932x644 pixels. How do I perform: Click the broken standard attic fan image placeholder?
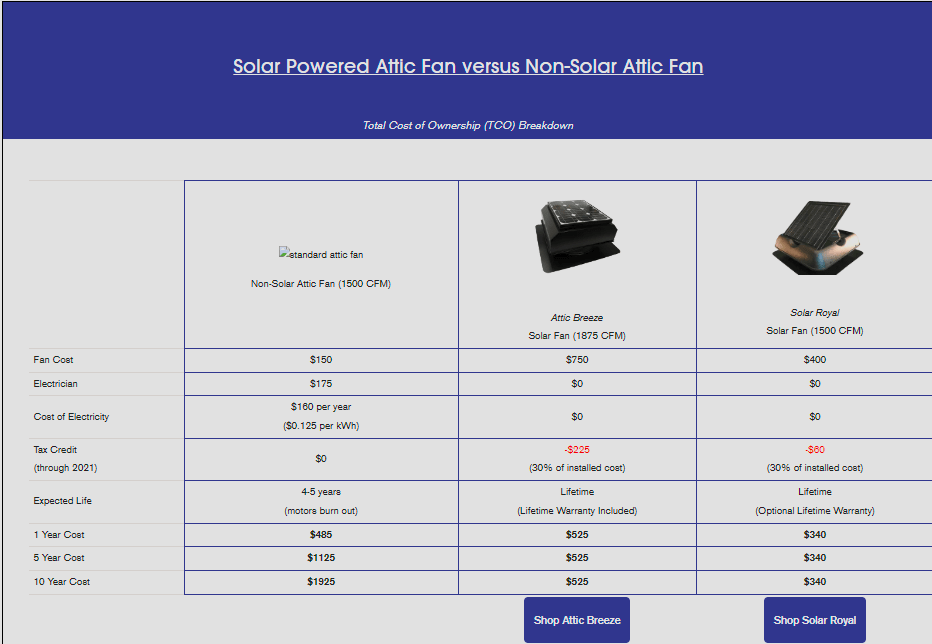(320, 253)
